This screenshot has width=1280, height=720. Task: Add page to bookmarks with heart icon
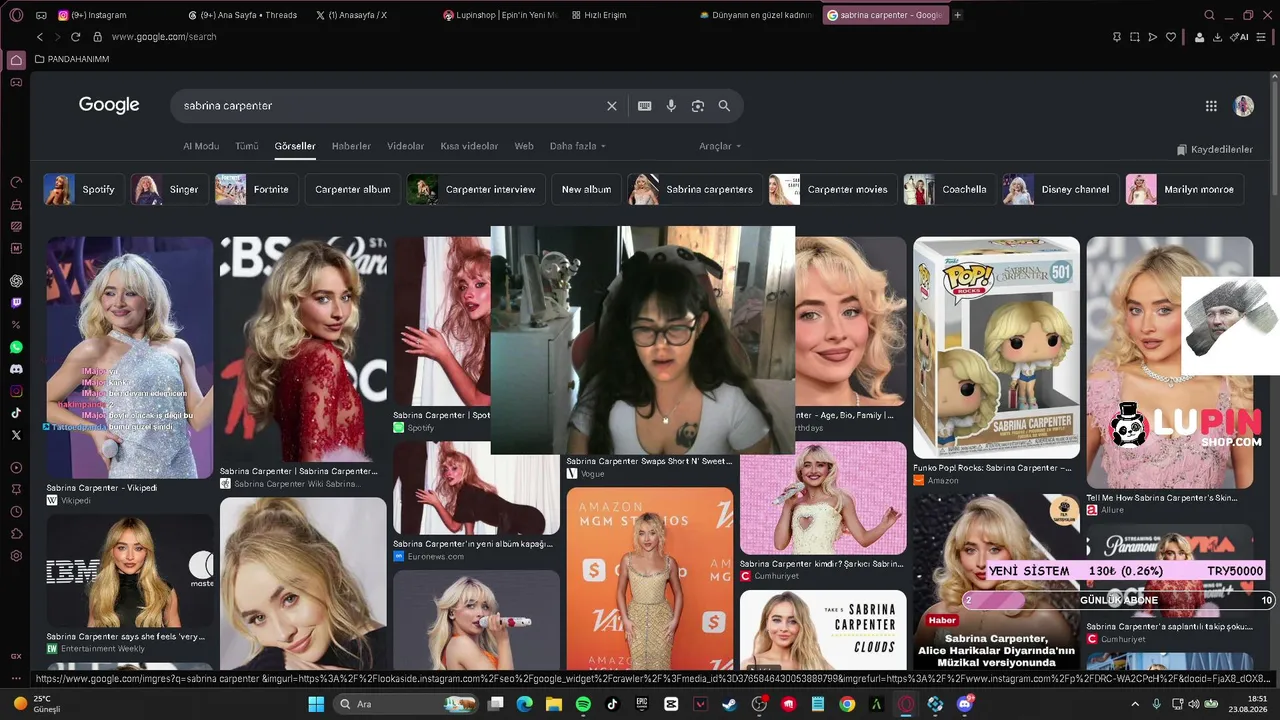click(1171, 37)
